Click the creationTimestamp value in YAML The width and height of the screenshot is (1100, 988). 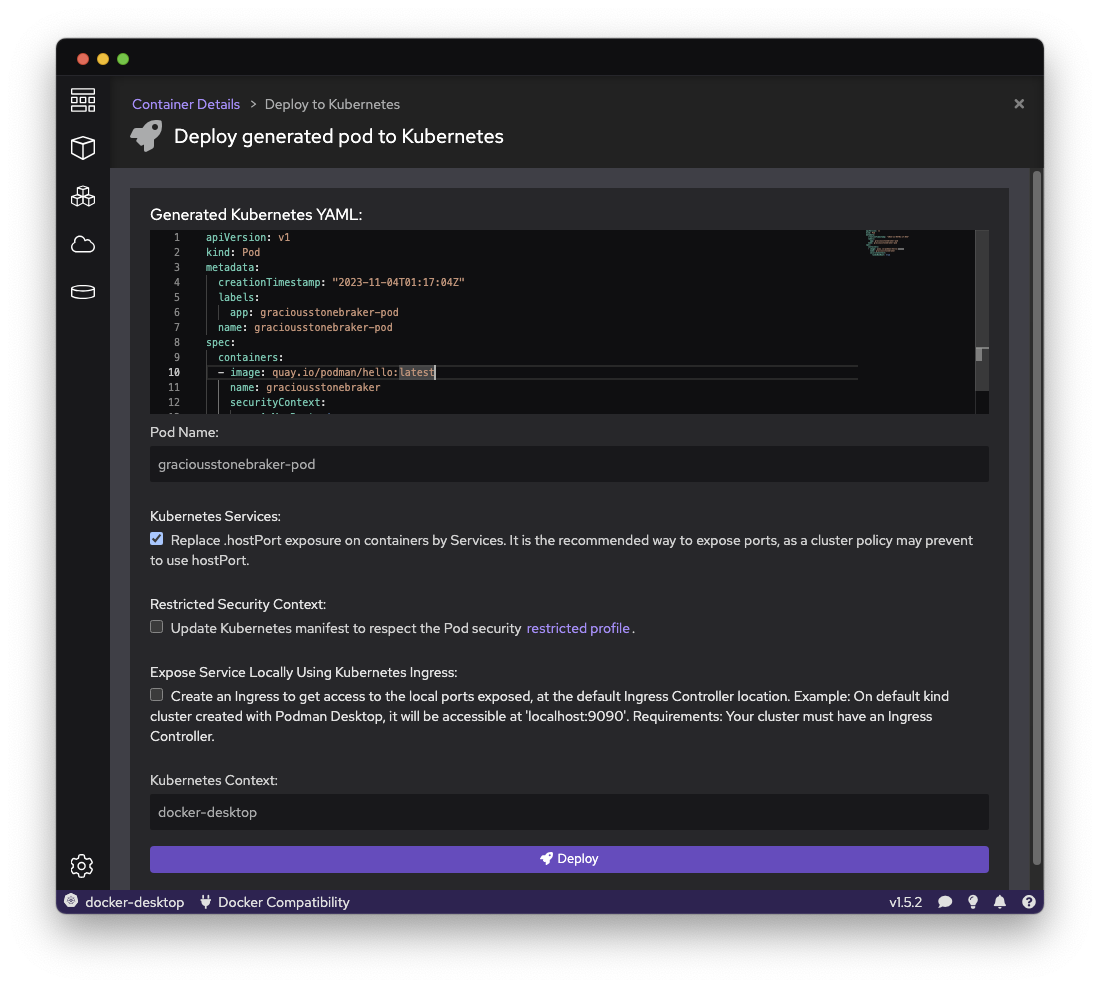(x=398, y=282)
